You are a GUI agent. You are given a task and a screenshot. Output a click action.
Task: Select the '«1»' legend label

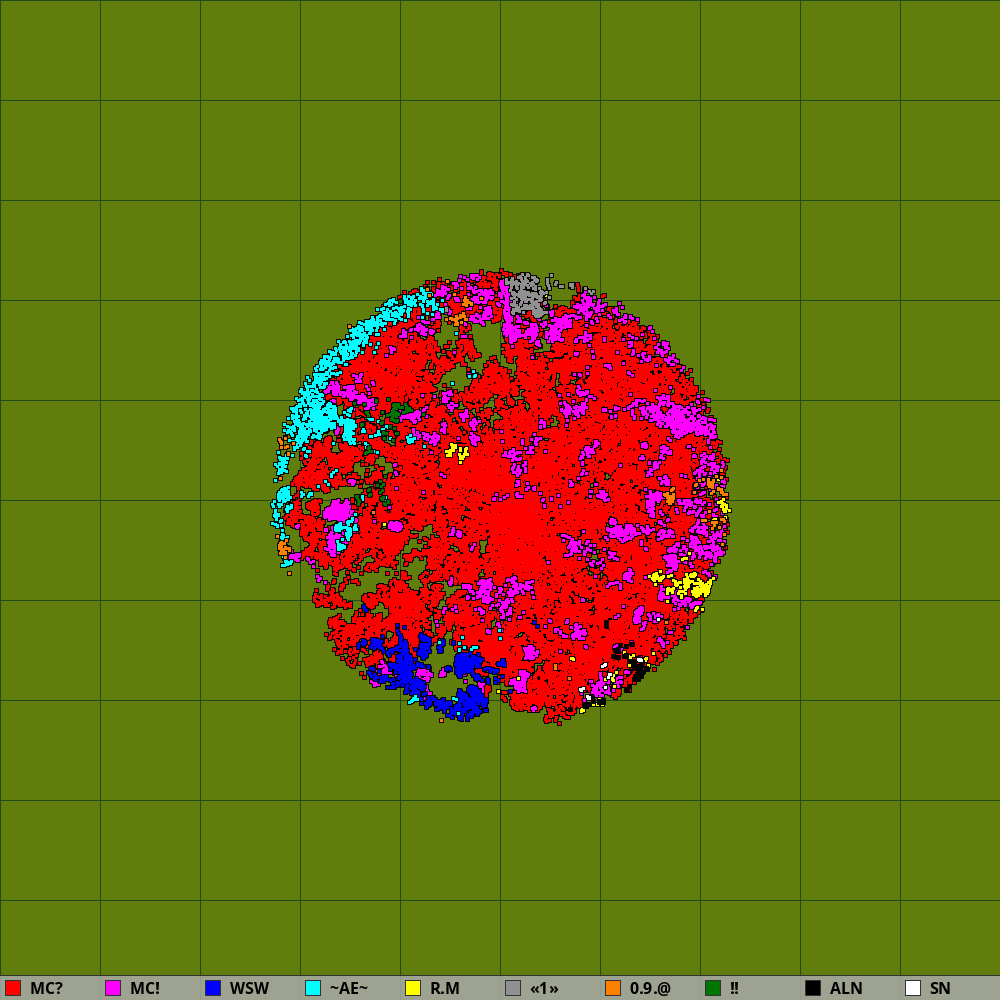click(x=544, y=988)
